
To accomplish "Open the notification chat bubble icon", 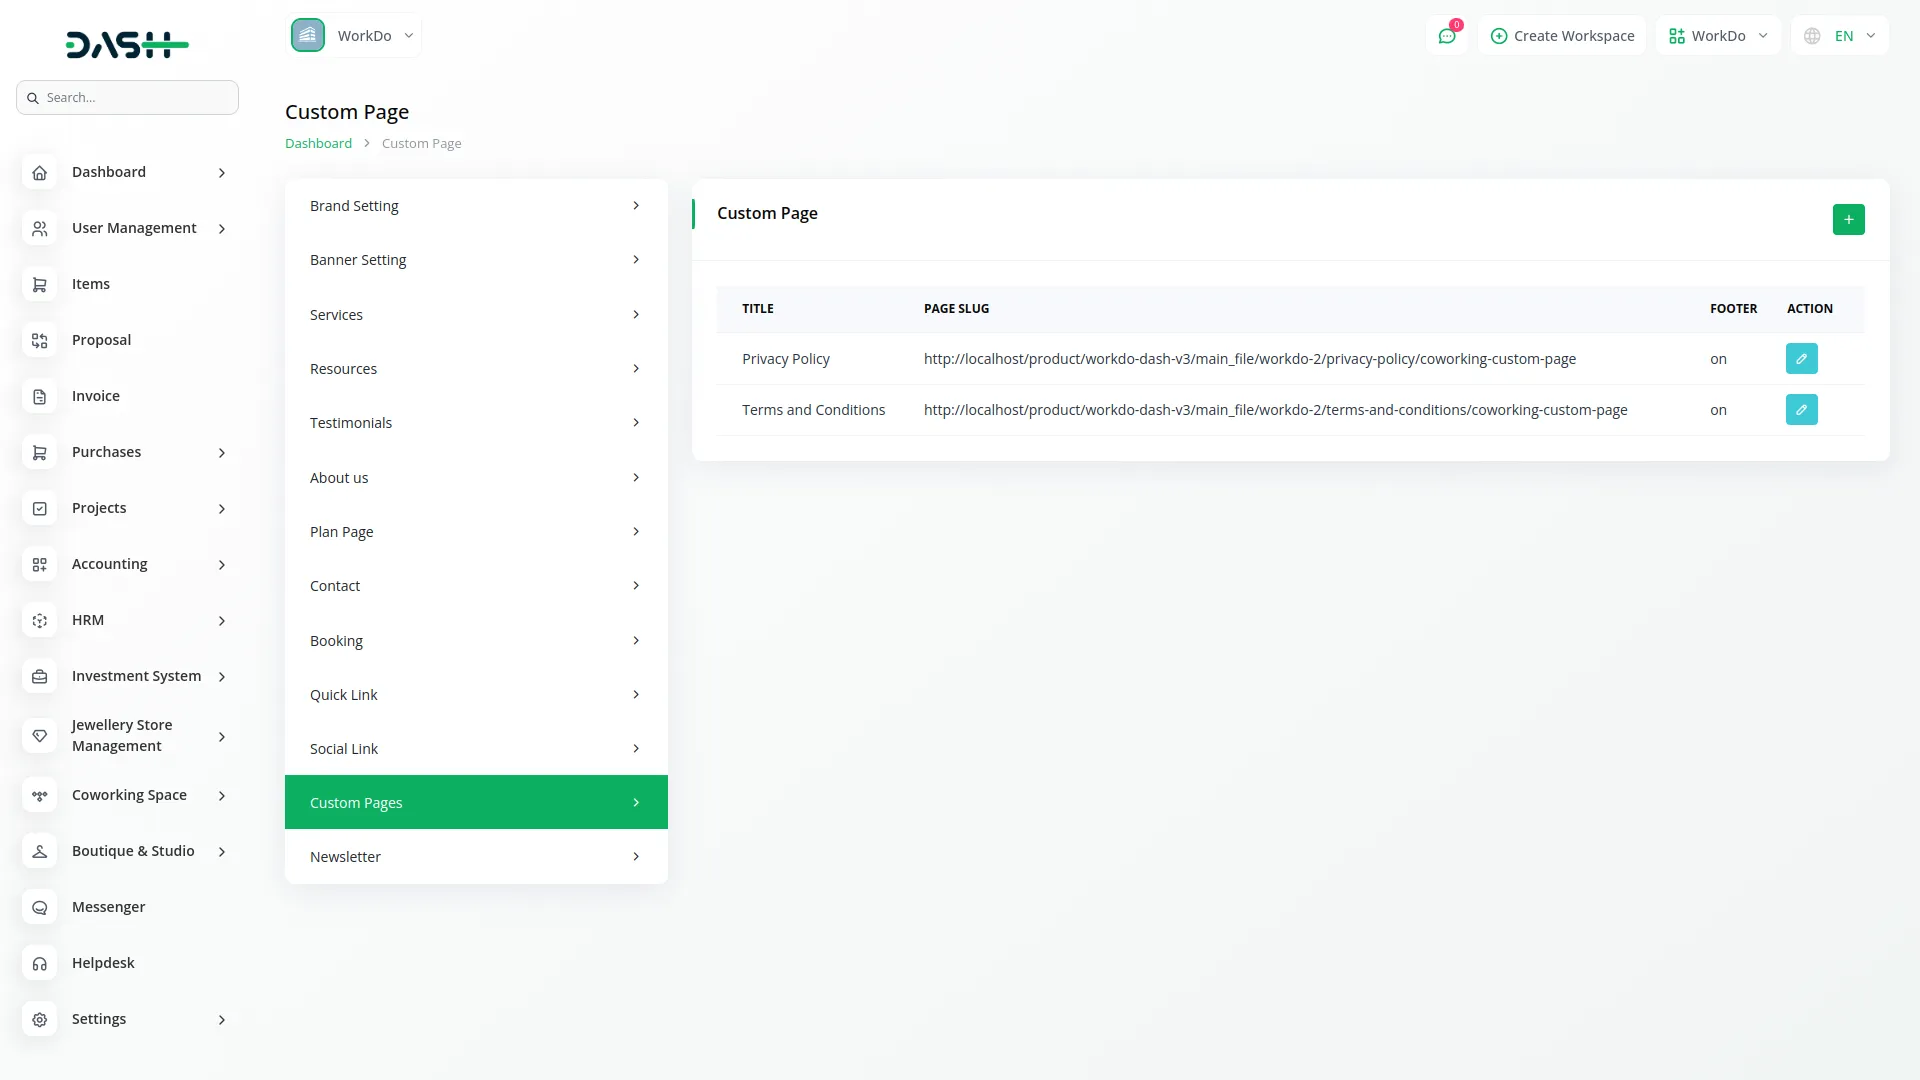I will [x=1447, y=35].
